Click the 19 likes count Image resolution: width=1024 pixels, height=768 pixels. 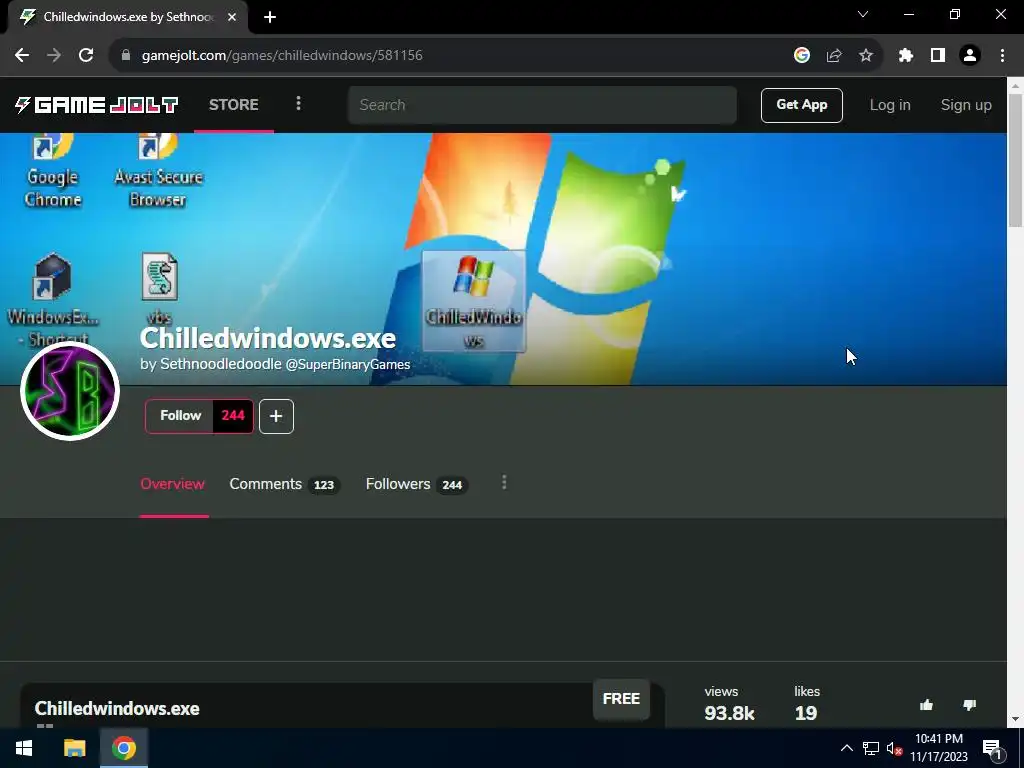[x=806, y=713]
